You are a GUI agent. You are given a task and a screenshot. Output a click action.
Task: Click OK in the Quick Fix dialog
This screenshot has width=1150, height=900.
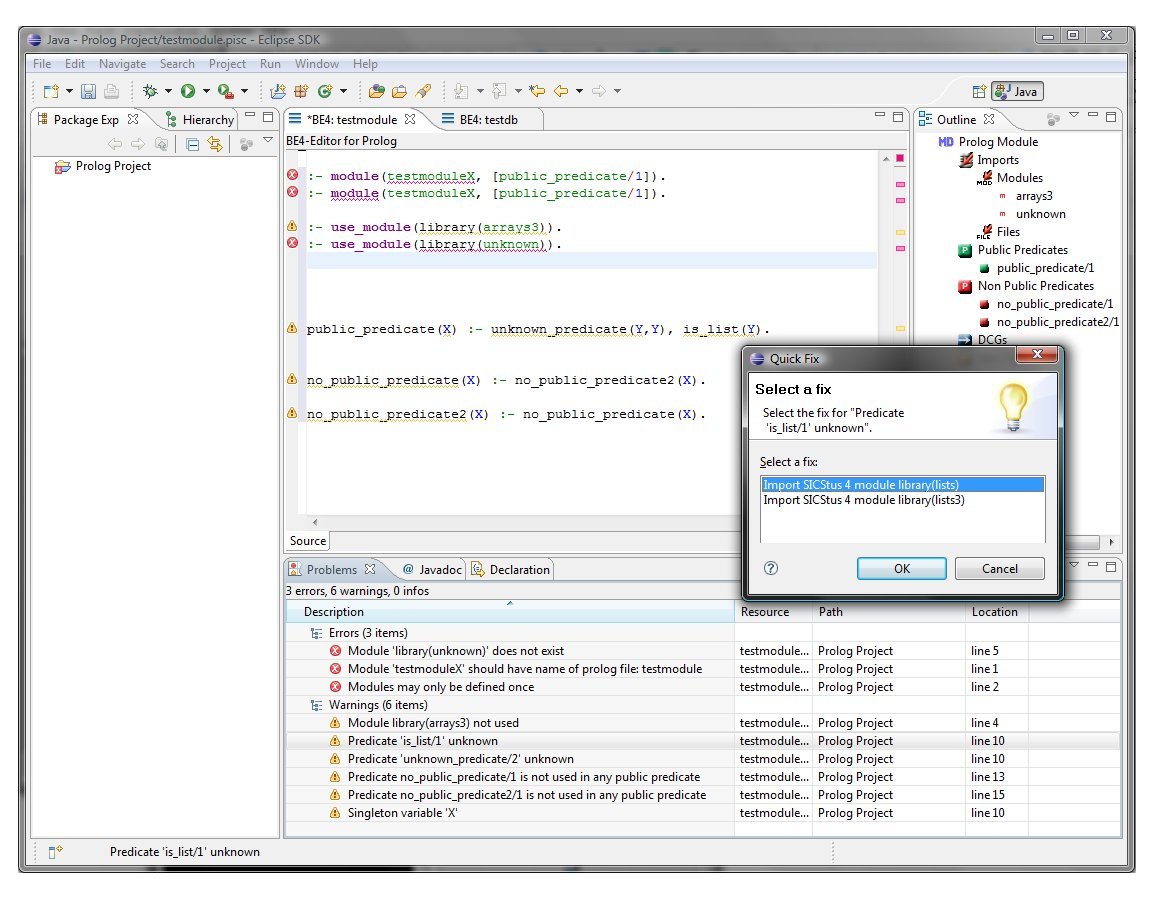(901, 568)
